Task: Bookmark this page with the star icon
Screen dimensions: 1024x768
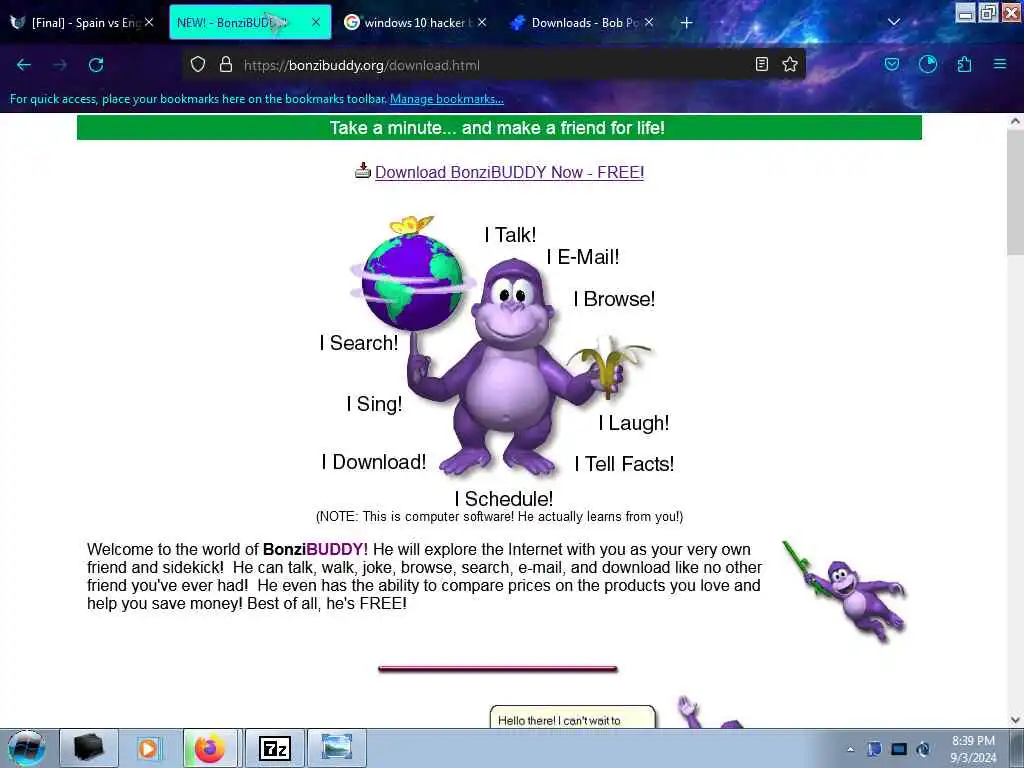Action: coord(790,64)
